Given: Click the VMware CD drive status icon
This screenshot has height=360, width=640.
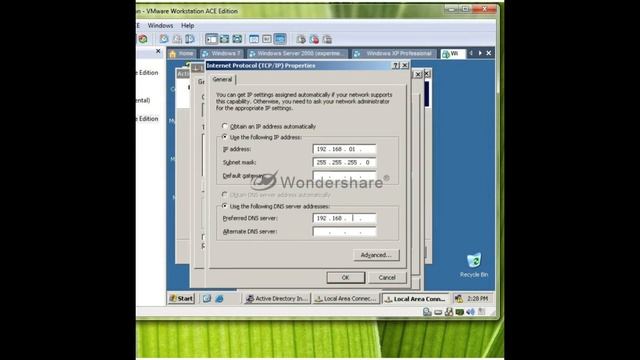Looking at the screenshot, I should coord(438,312).
